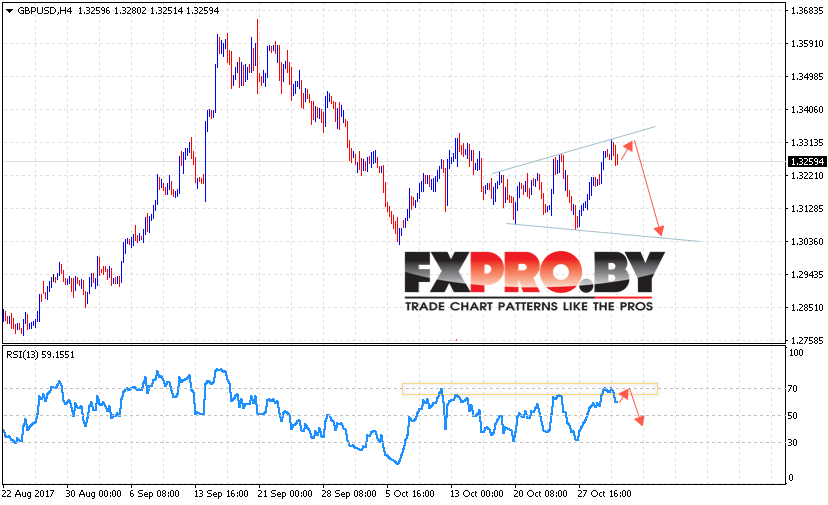This screenshot has height=505, width=828.
Task: Click the 20 Oct 08:00 time label
Action: pyautogui.click(x=541, y=494)
